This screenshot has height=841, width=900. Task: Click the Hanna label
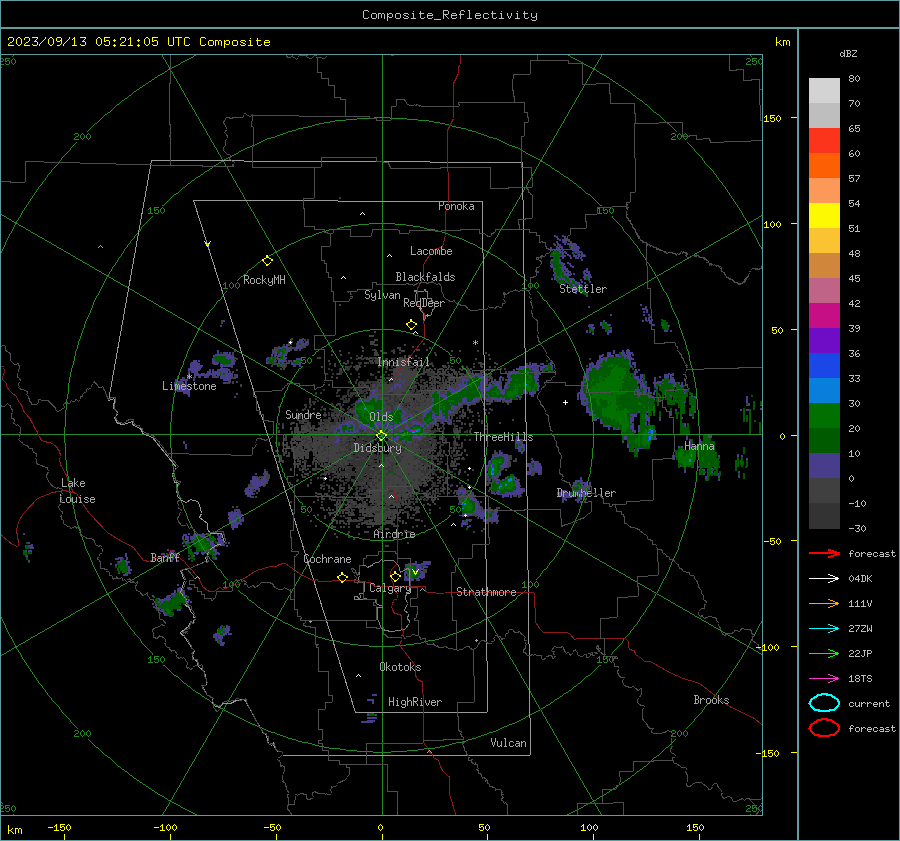point(699,445)
